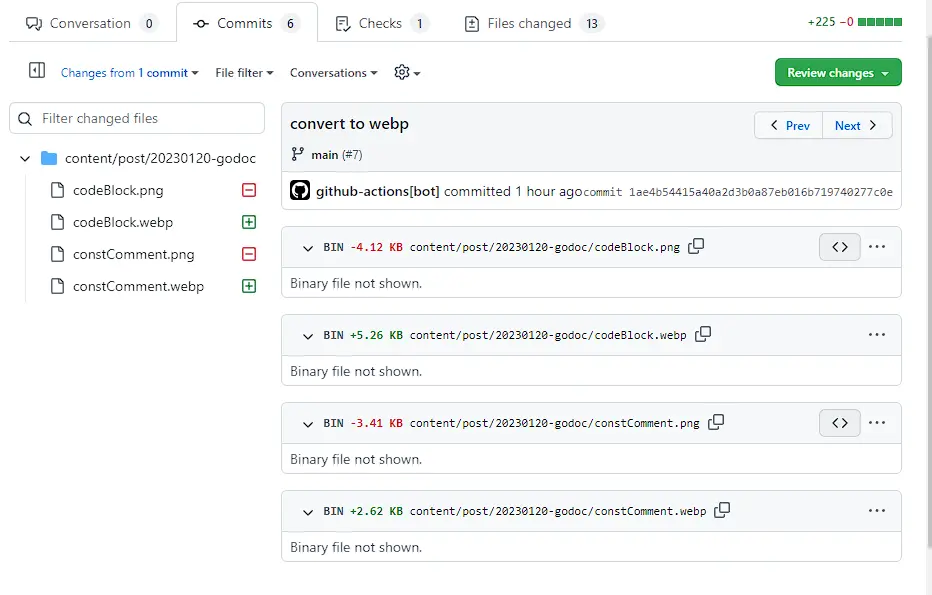Image resolution: width=932 pixels, height=595 pixels.
Task: Copy codeBlock.png file path
Action: click(696, 246)
